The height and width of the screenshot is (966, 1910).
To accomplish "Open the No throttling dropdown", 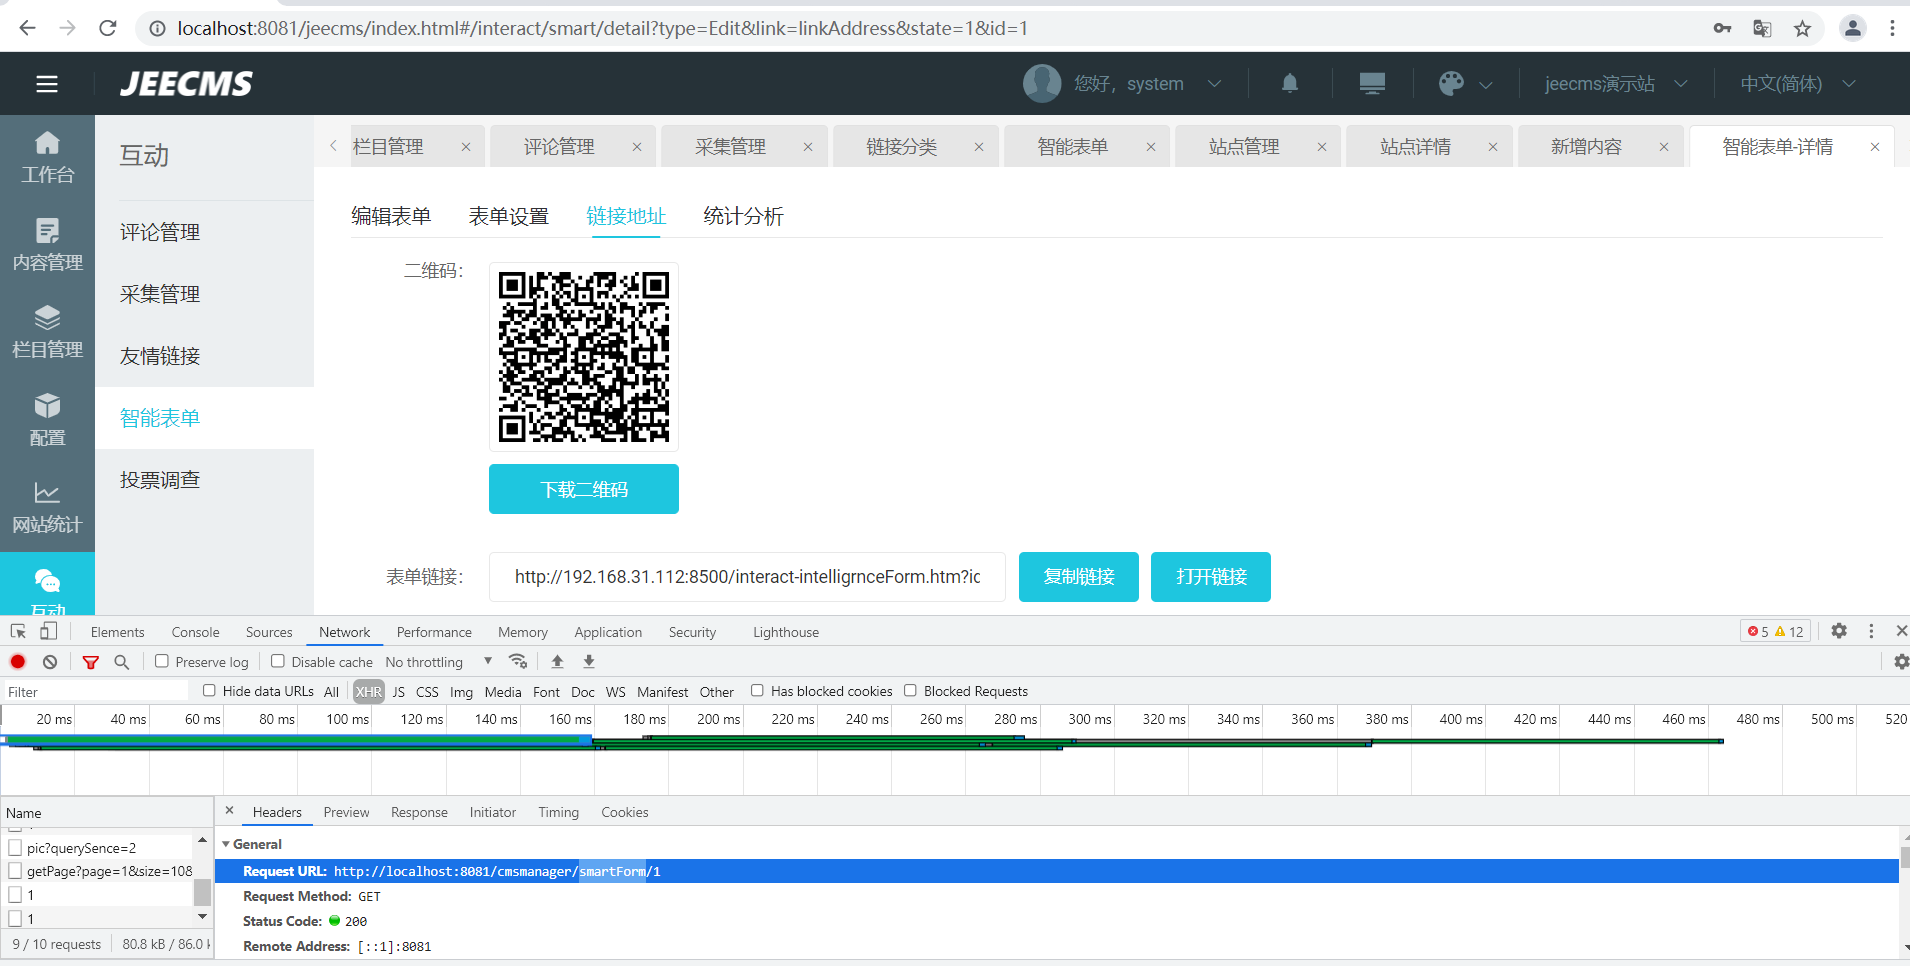I will [x=438, y=662].
